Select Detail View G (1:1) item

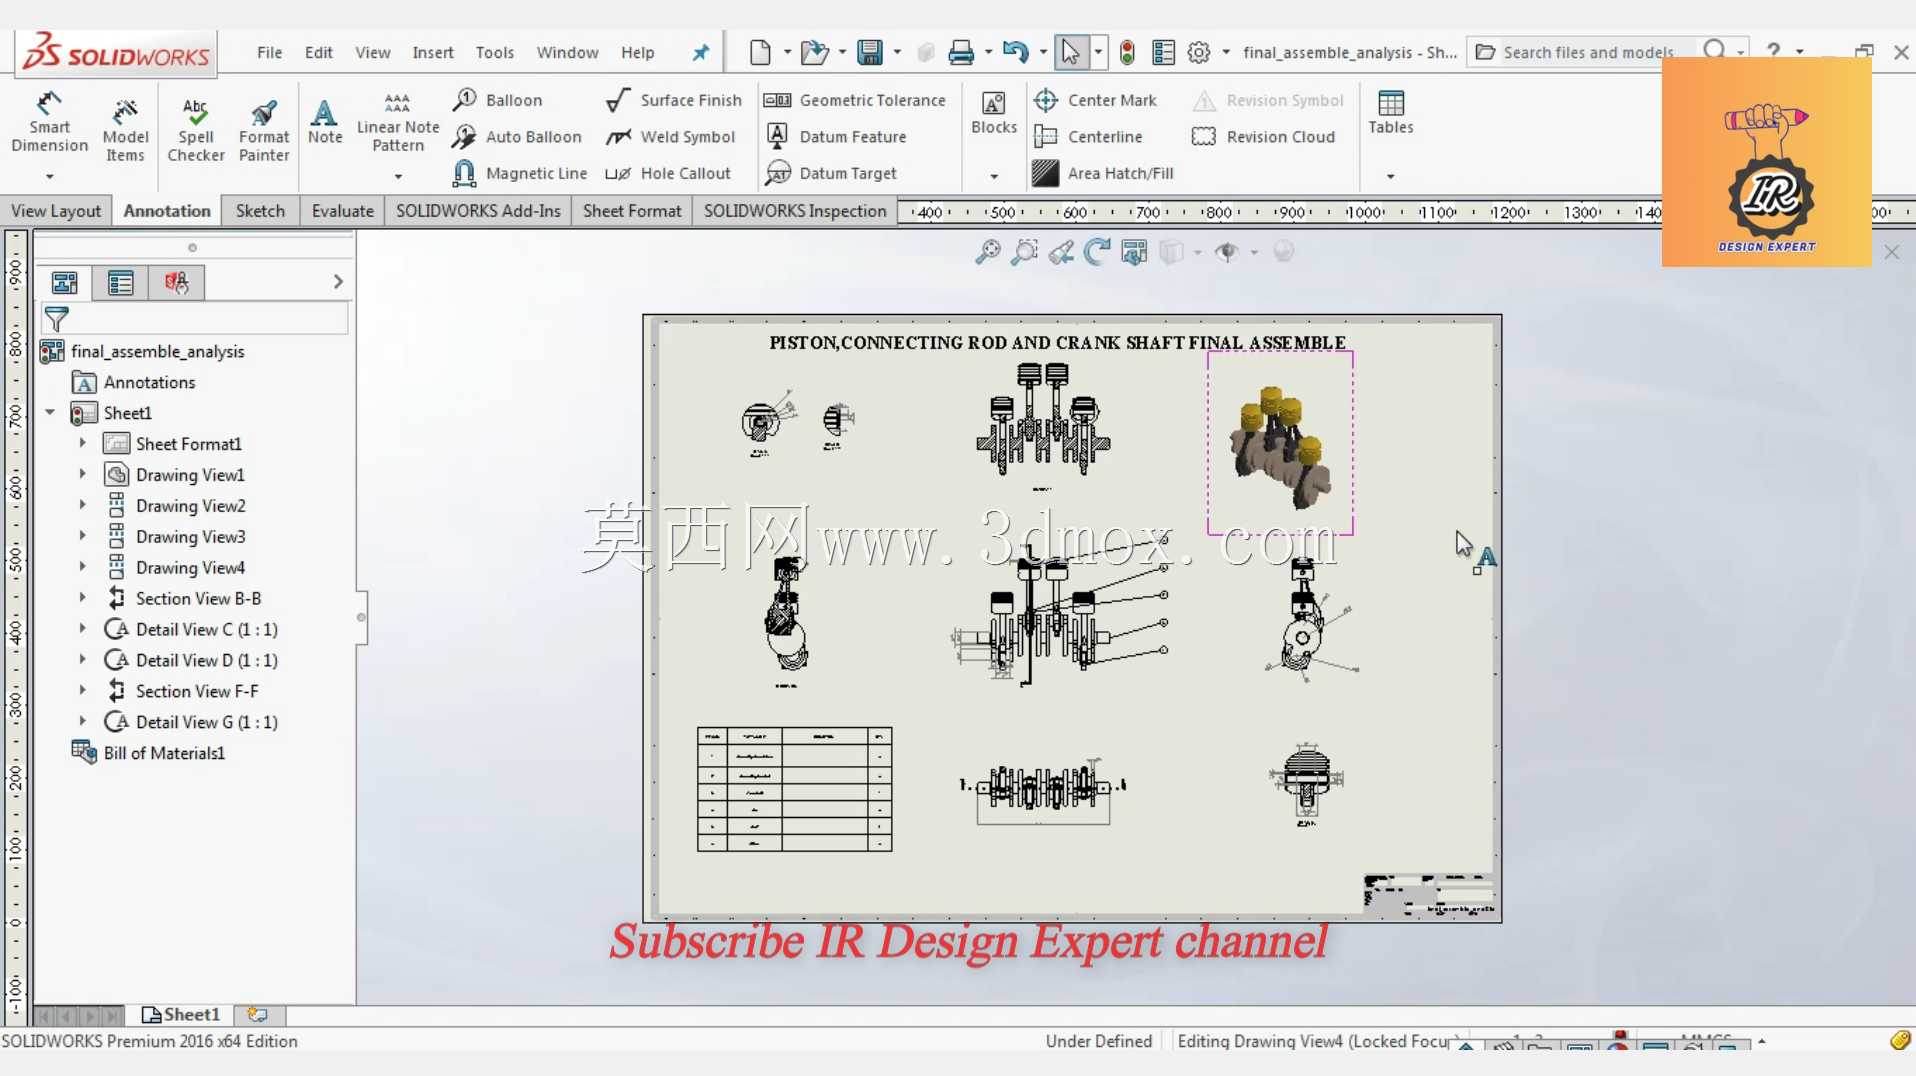[191, 722]
